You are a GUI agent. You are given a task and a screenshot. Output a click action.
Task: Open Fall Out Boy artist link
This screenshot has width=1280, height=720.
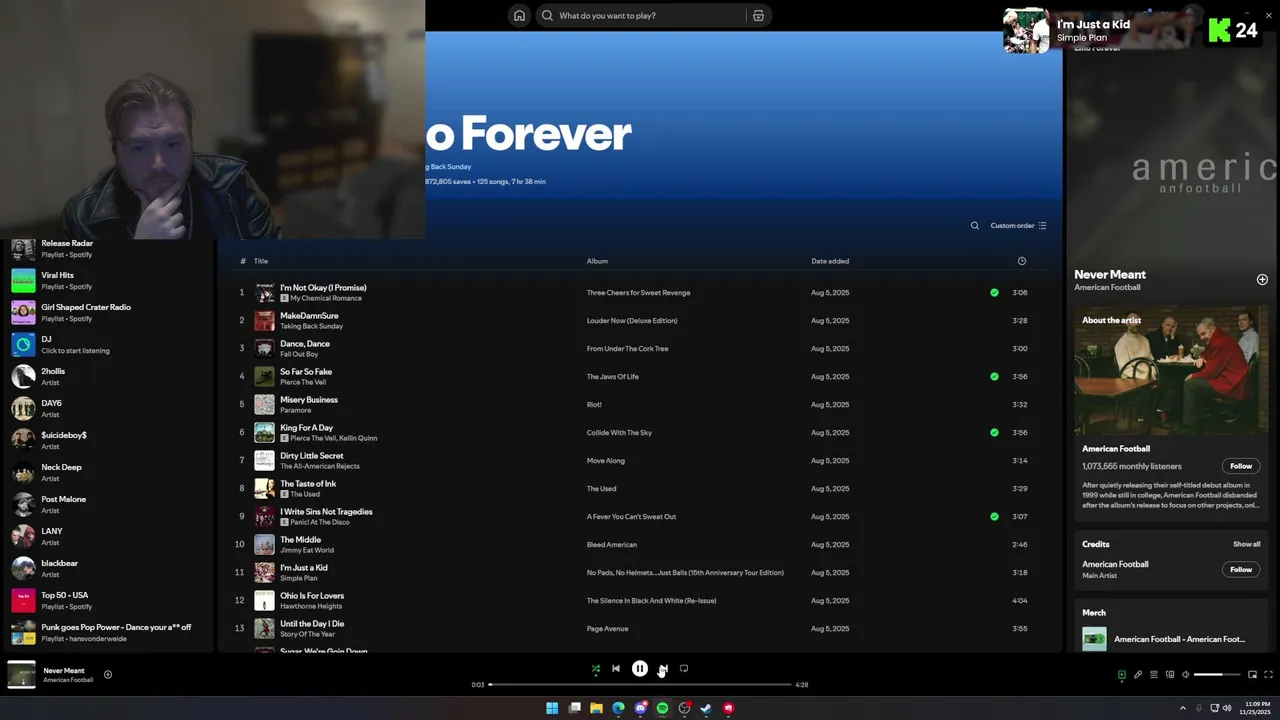[299, 354]
